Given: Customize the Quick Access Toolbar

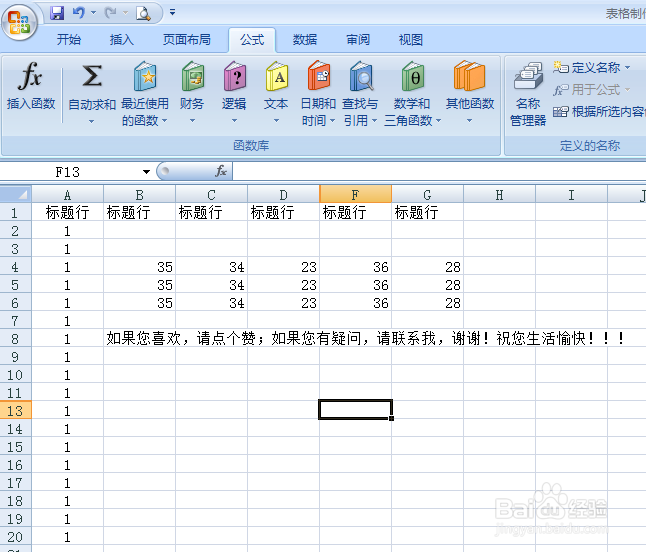Looking at the screenshot, I should (x=173, y=13).
